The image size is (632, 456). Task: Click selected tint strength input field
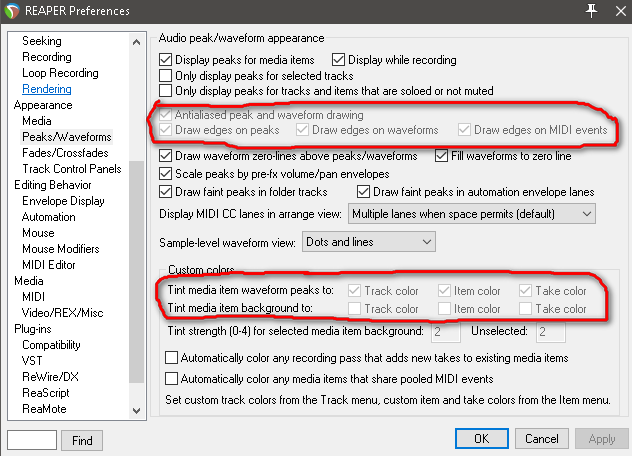(x=446, y=332)
